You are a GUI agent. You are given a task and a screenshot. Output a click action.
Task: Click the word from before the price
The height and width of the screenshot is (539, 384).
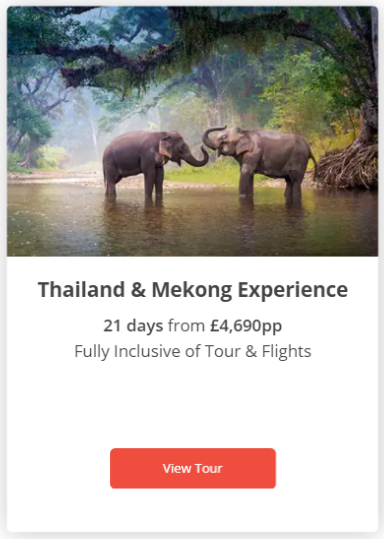(x=186, y=326)
